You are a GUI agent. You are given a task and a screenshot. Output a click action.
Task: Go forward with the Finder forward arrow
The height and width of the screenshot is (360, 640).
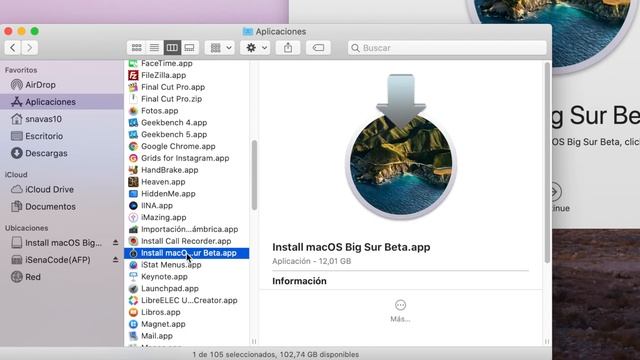click(x=29, y=48)
